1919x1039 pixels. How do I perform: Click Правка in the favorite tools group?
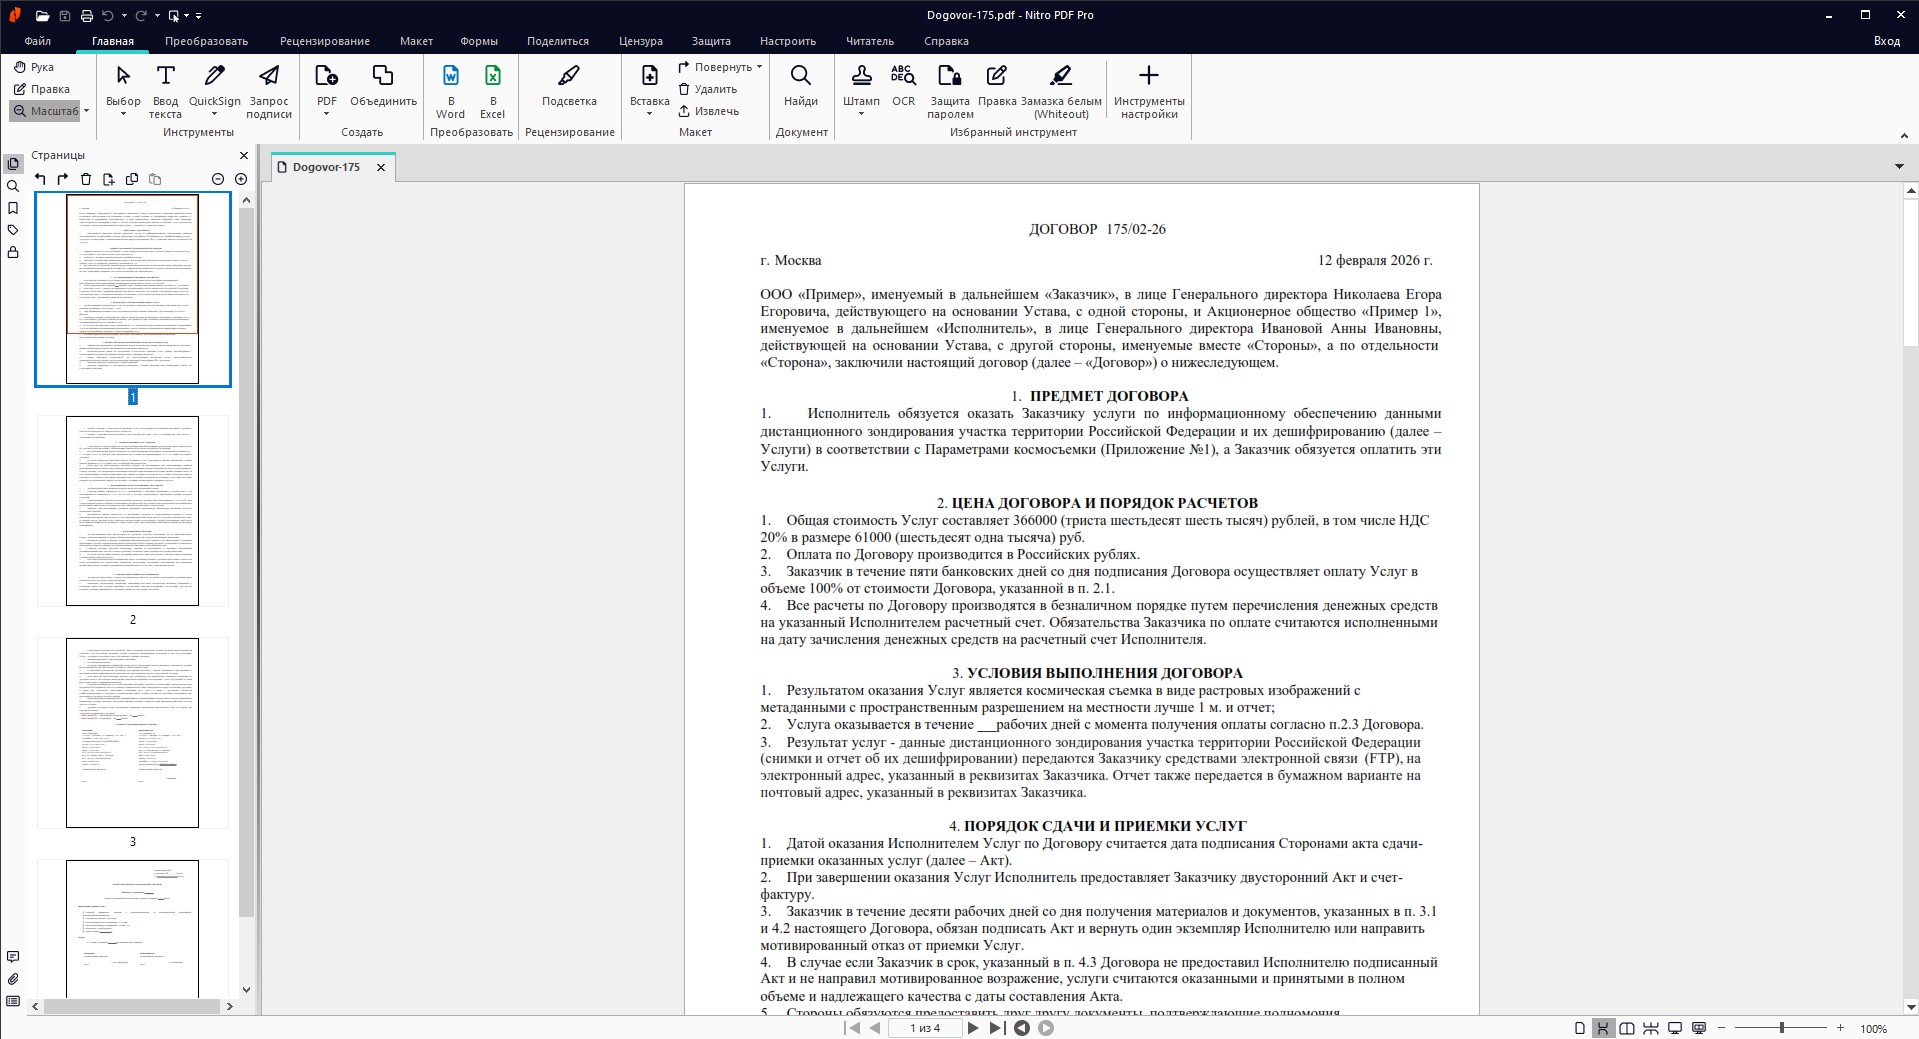(997, 85)
